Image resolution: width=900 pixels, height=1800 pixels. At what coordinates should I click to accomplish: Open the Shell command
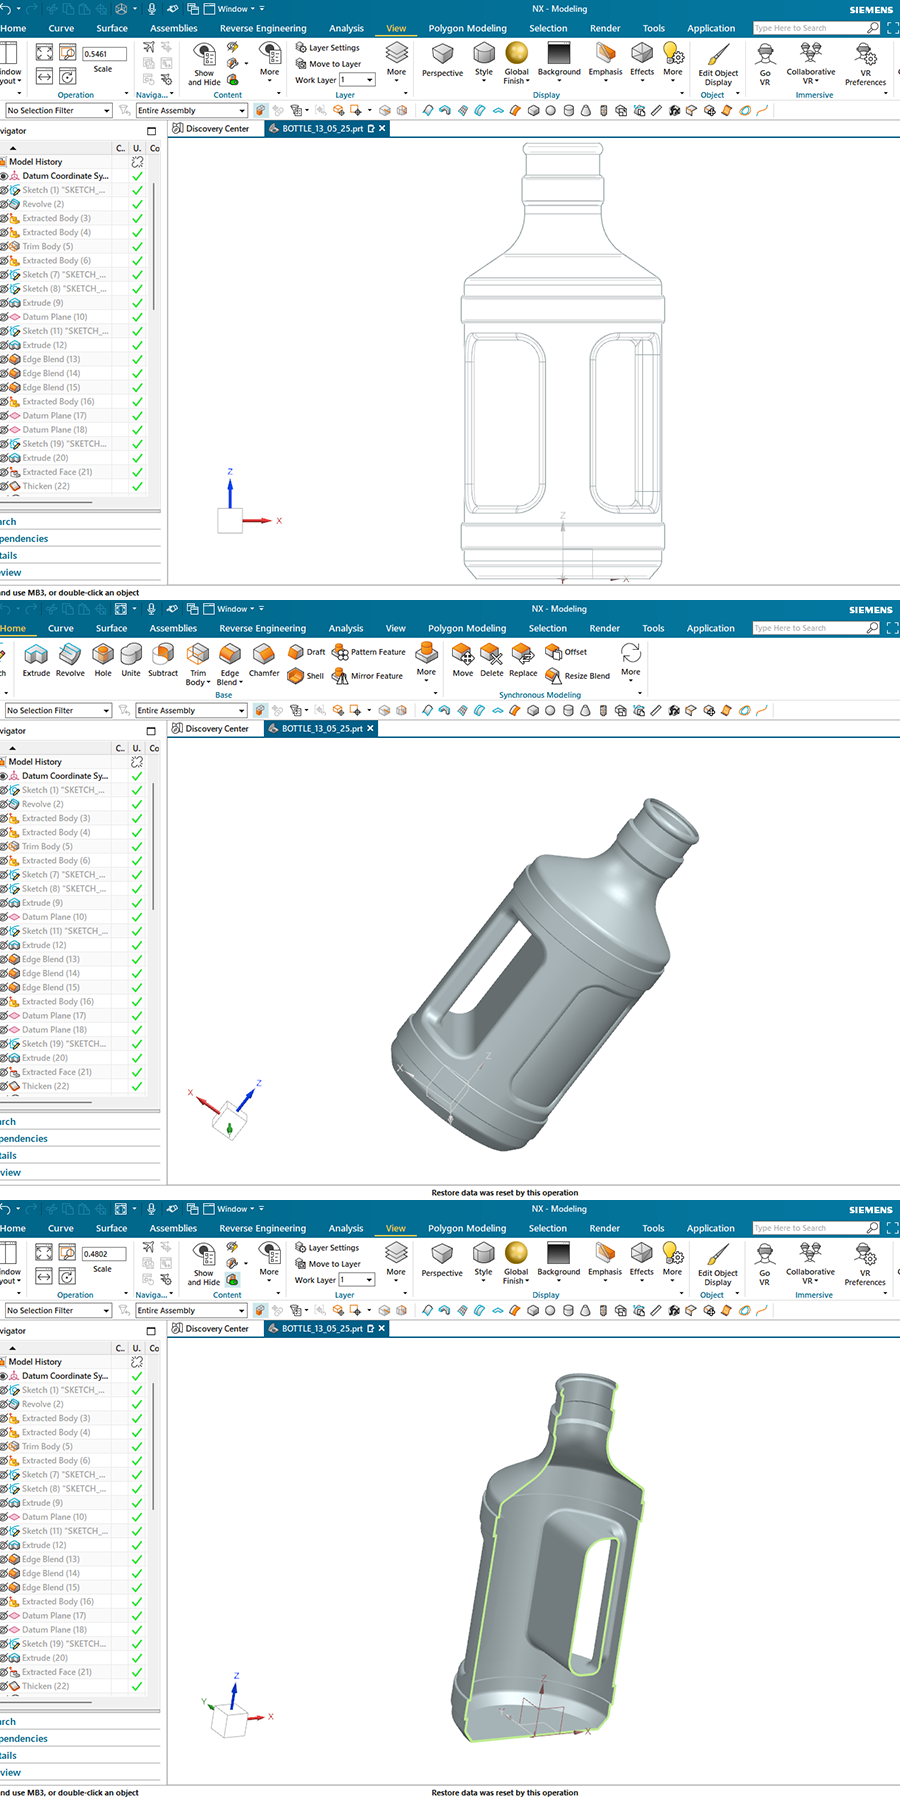306,676
